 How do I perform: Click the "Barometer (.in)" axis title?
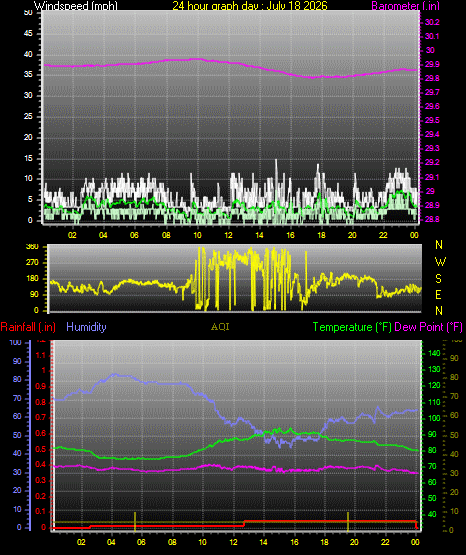pos(405,6)
